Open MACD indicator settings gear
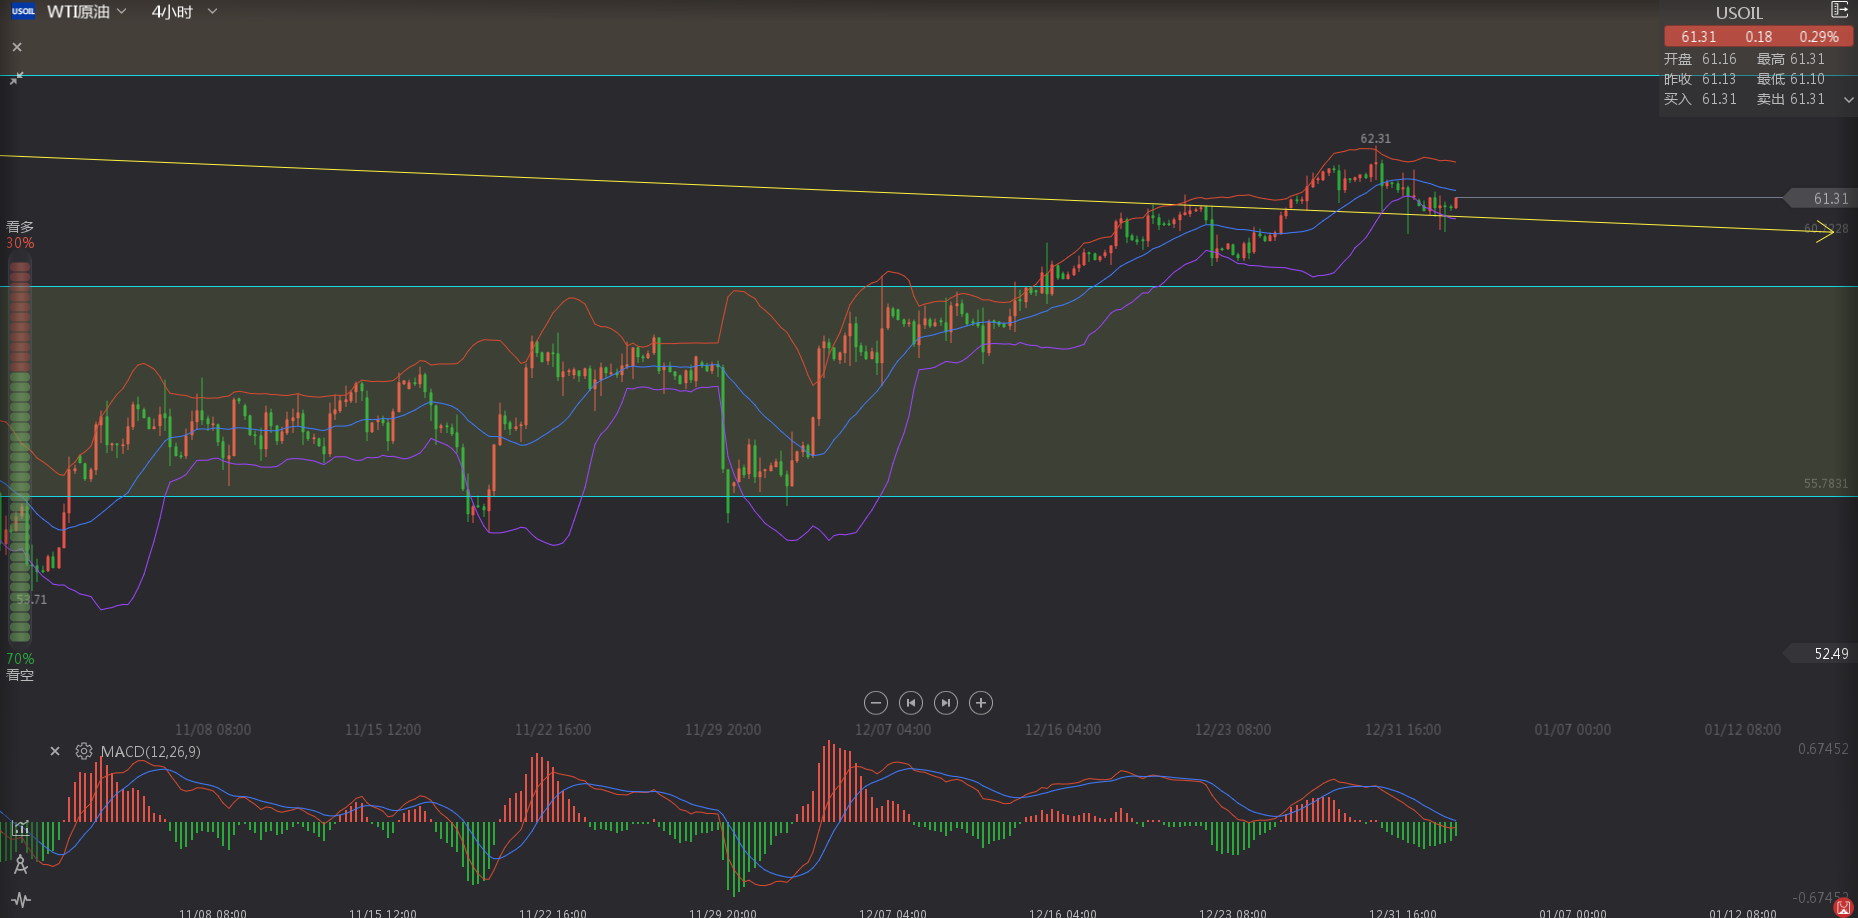 point(84,751)
